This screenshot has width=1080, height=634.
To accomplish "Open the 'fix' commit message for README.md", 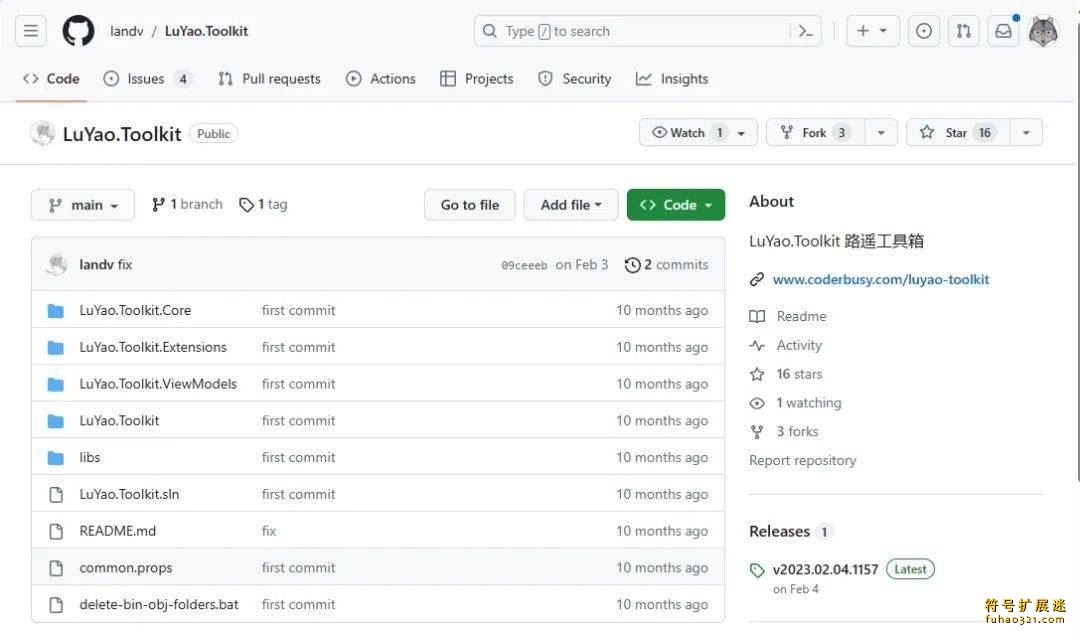I will (x=269, y=531).
